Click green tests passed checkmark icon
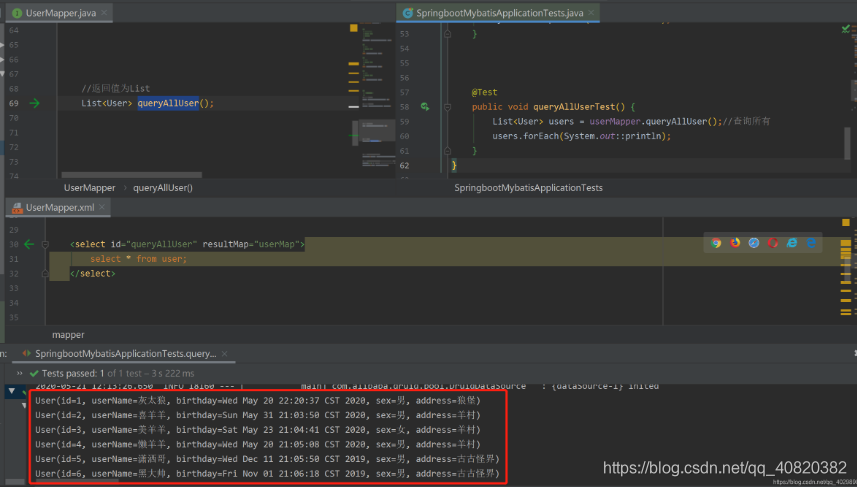This screenshot has width=857, height=487. point(34,374)
